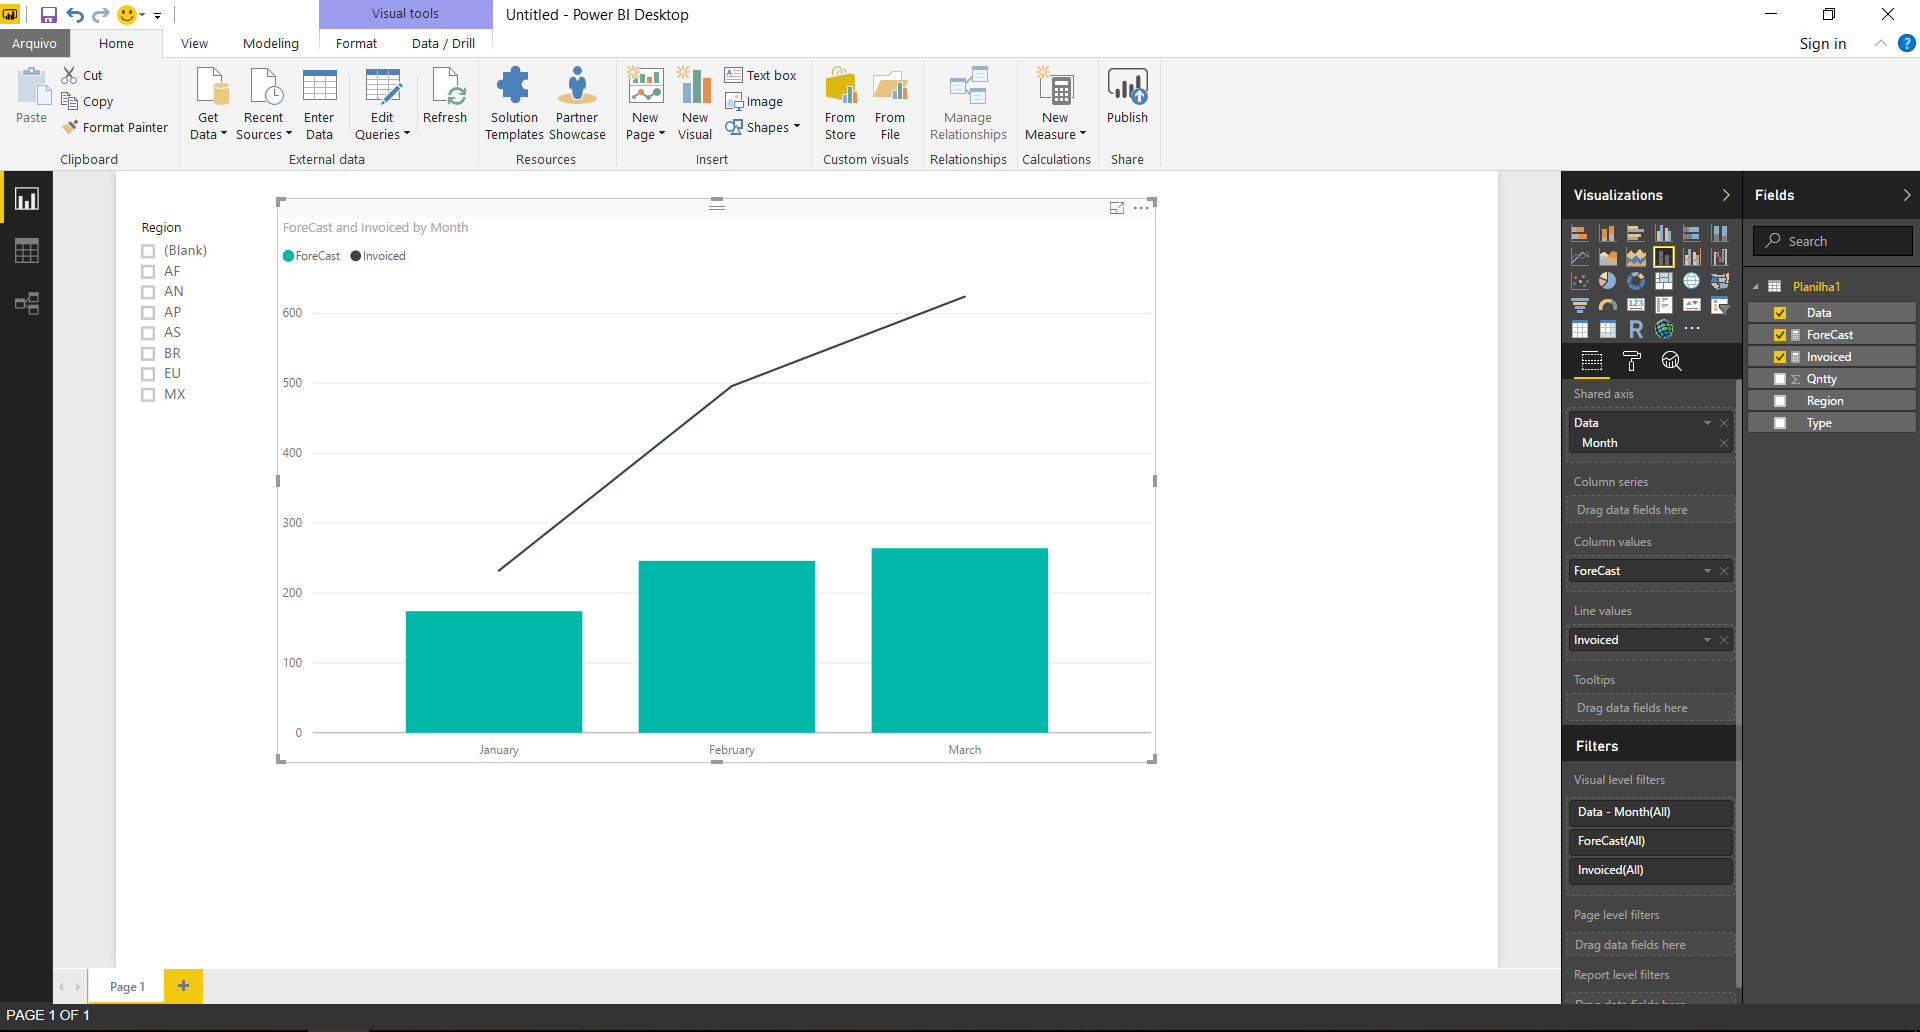Screen dimensions: 1920x1032
Task: Add a new page with plus button
Action: [x=183, y=986]
